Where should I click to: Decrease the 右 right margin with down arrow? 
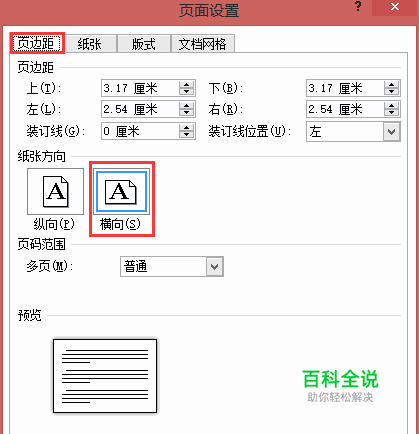[392, 113]
